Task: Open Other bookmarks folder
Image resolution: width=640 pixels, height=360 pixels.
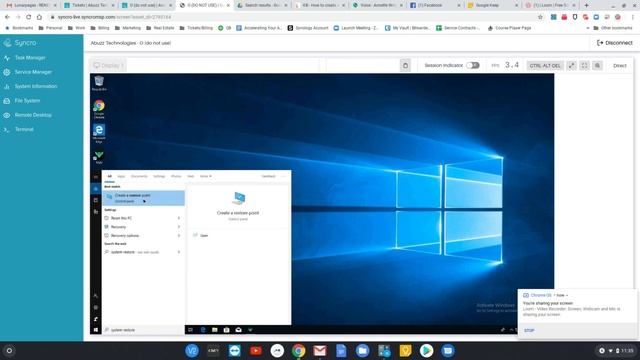Action: click(613, 28)
